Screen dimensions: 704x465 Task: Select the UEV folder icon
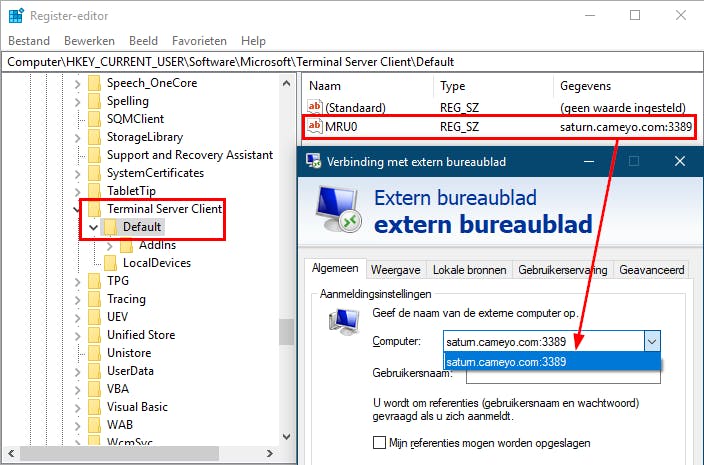(94, 317)
